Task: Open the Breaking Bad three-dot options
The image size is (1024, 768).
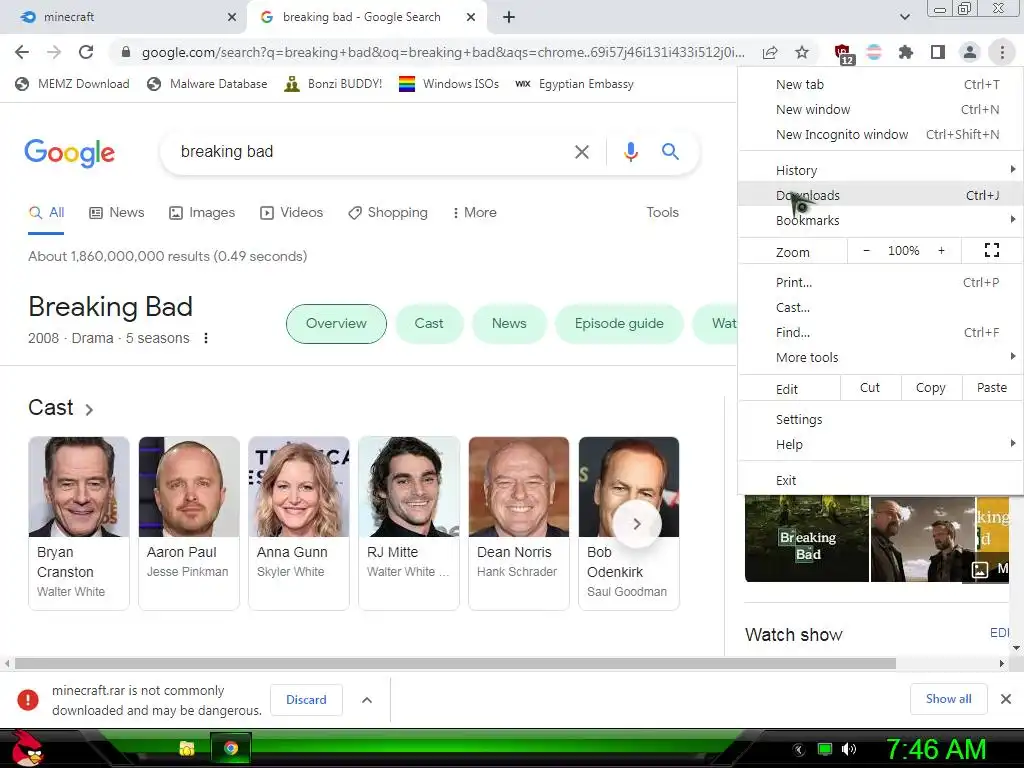Action: tap(206, 338)
